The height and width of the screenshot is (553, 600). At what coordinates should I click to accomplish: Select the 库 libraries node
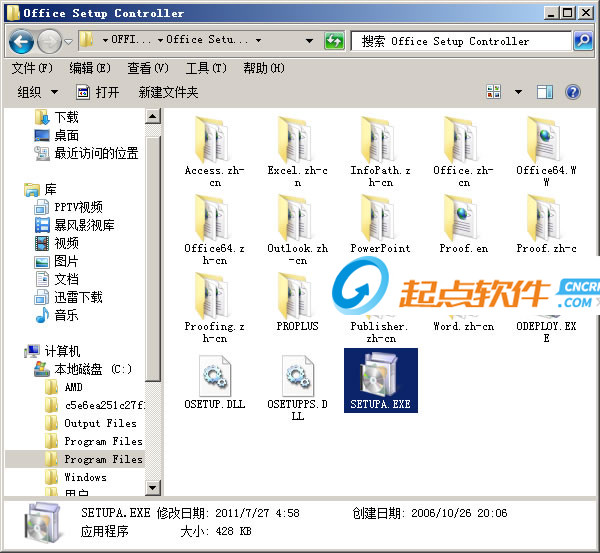click(x=41, y=189)
